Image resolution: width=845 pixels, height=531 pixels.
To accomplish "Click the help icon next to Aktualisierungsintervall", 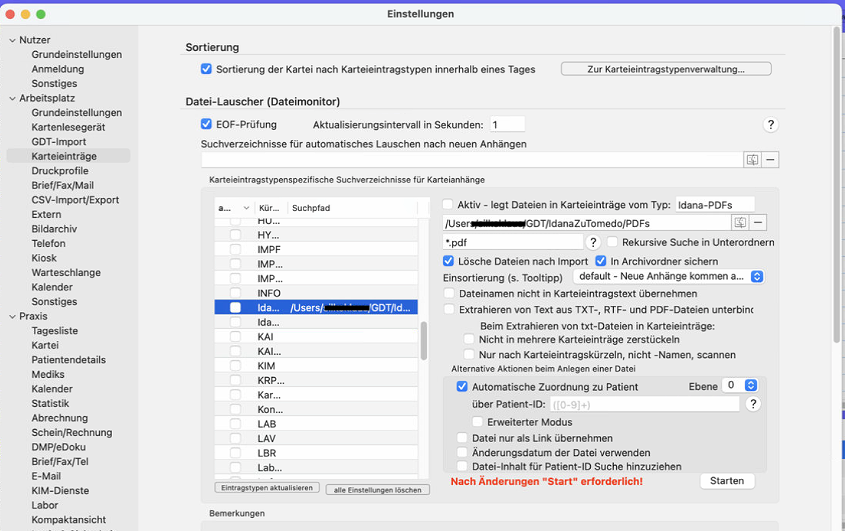I will pos(771,125).
